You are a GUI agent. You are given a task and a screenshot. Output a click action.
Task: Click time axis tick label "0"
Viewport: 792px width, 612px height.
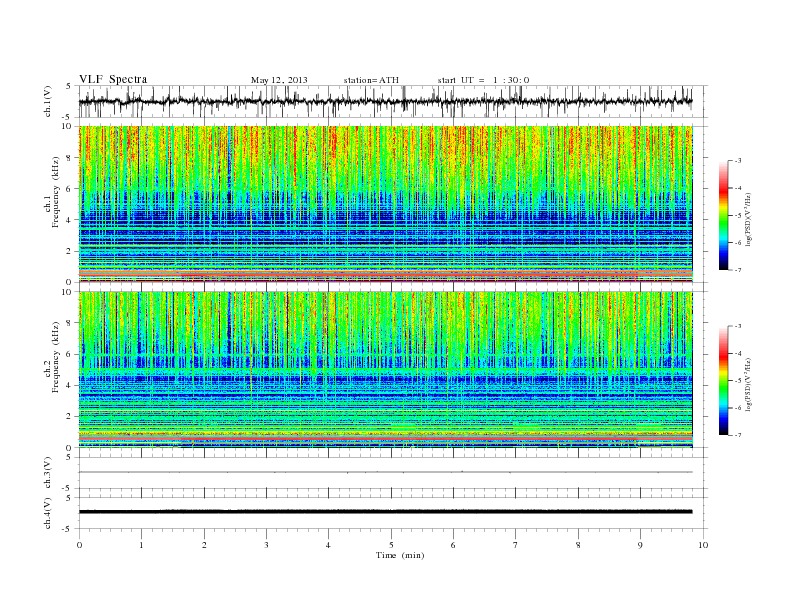(x=79, y=545)
